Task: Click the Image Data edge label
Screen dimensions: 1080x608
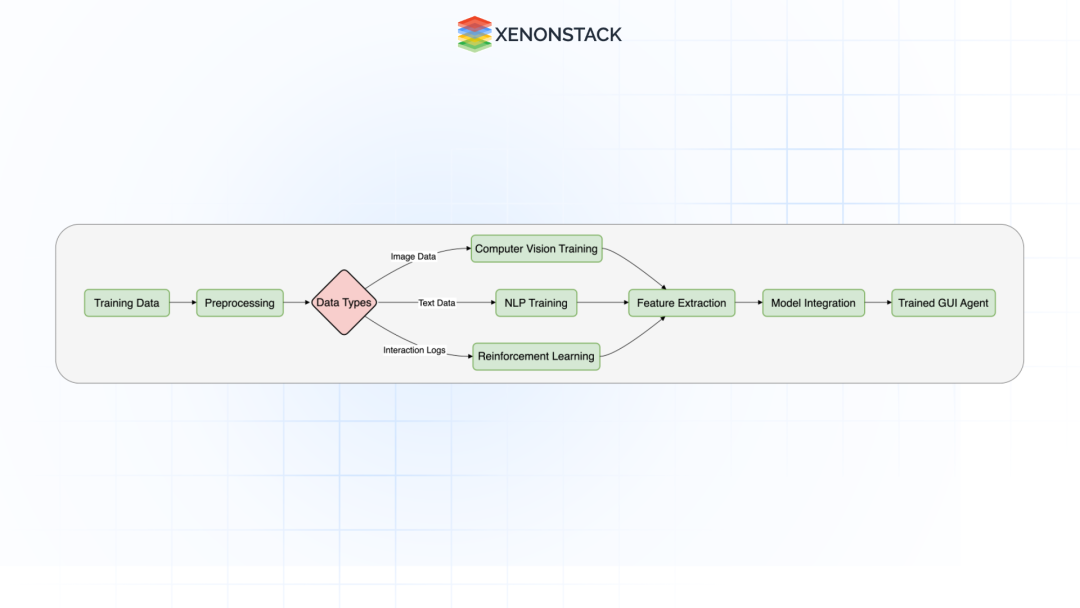Action: 413,256
